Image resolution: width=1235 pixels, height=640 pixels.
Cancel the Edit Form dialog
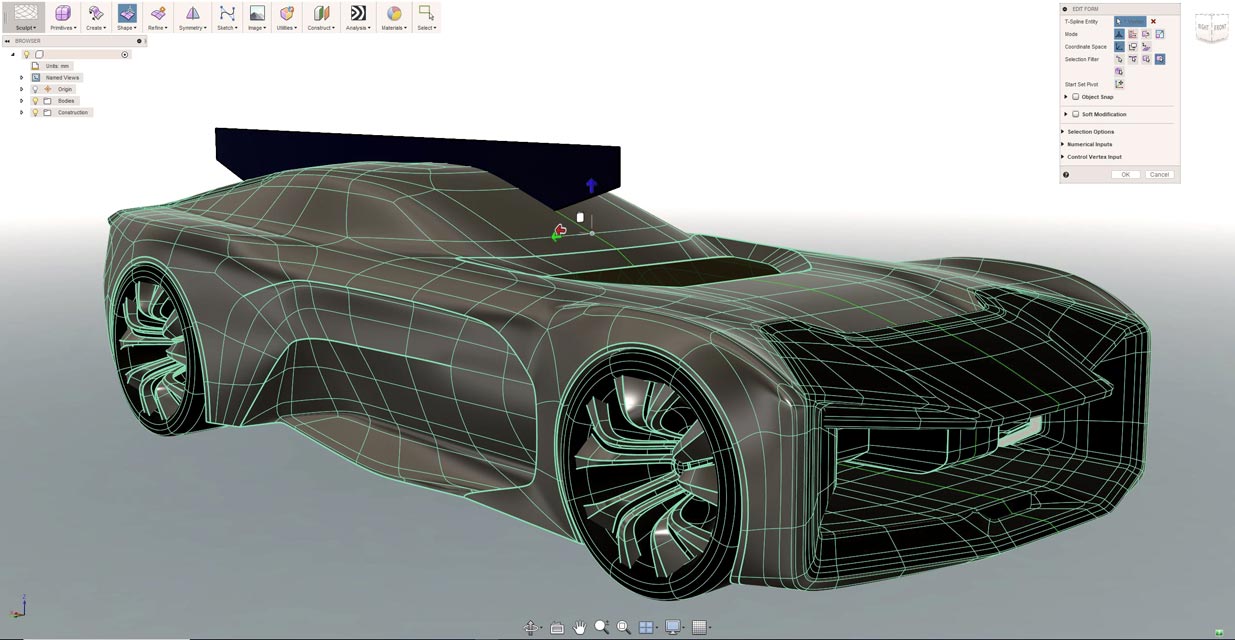1159,174
